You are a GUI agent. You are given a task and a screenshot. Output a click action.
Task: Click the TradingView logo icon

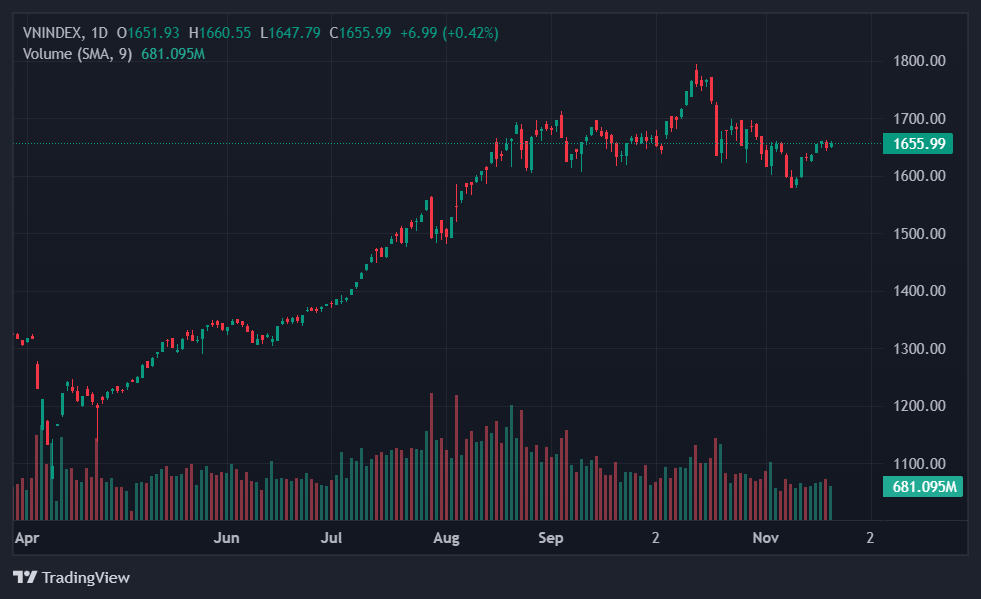point(25,577)
